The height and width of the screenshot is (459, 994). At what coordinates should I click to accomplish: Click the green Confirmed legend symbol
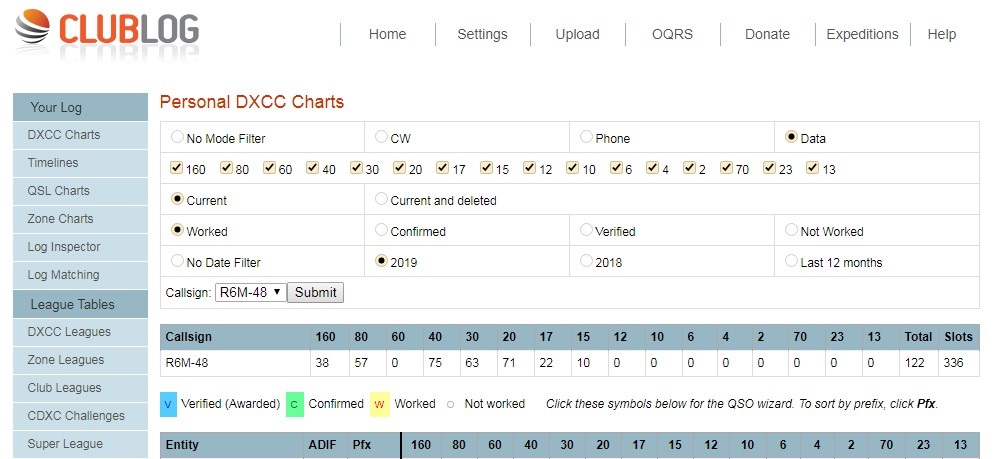[294, 404]
